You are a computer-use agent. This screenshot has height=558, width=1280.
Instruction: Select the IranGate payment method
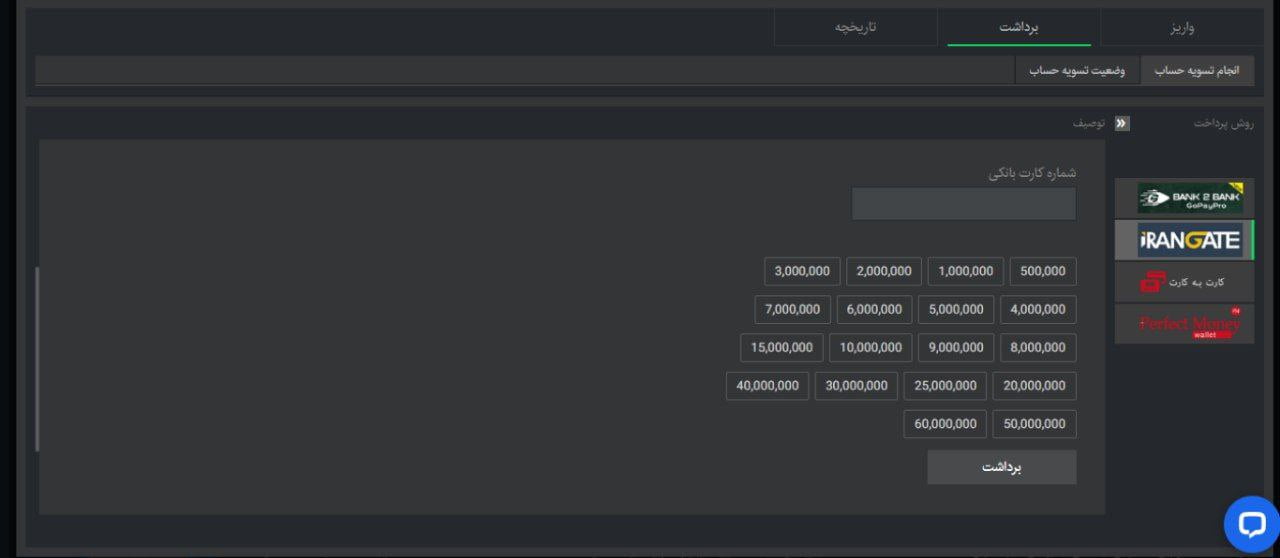click(1184, 240)
